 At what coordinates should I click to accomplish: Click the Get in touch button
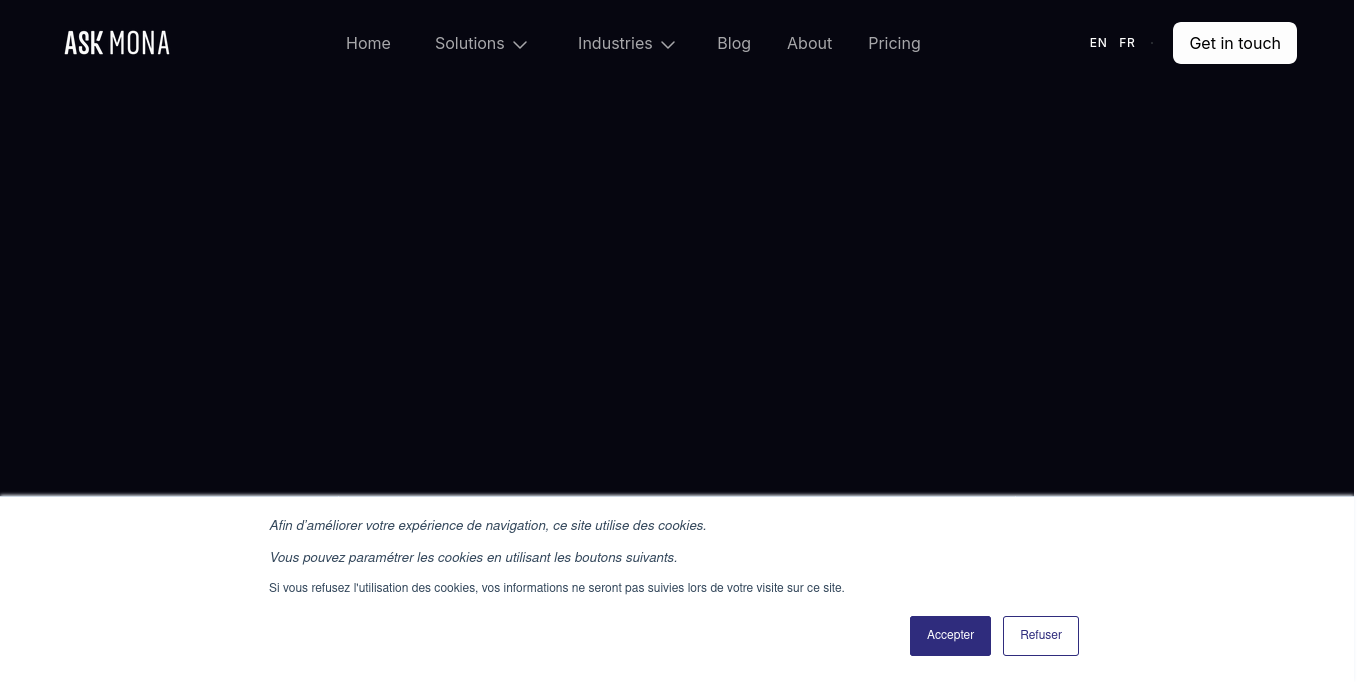click(x=1234, y=43)
